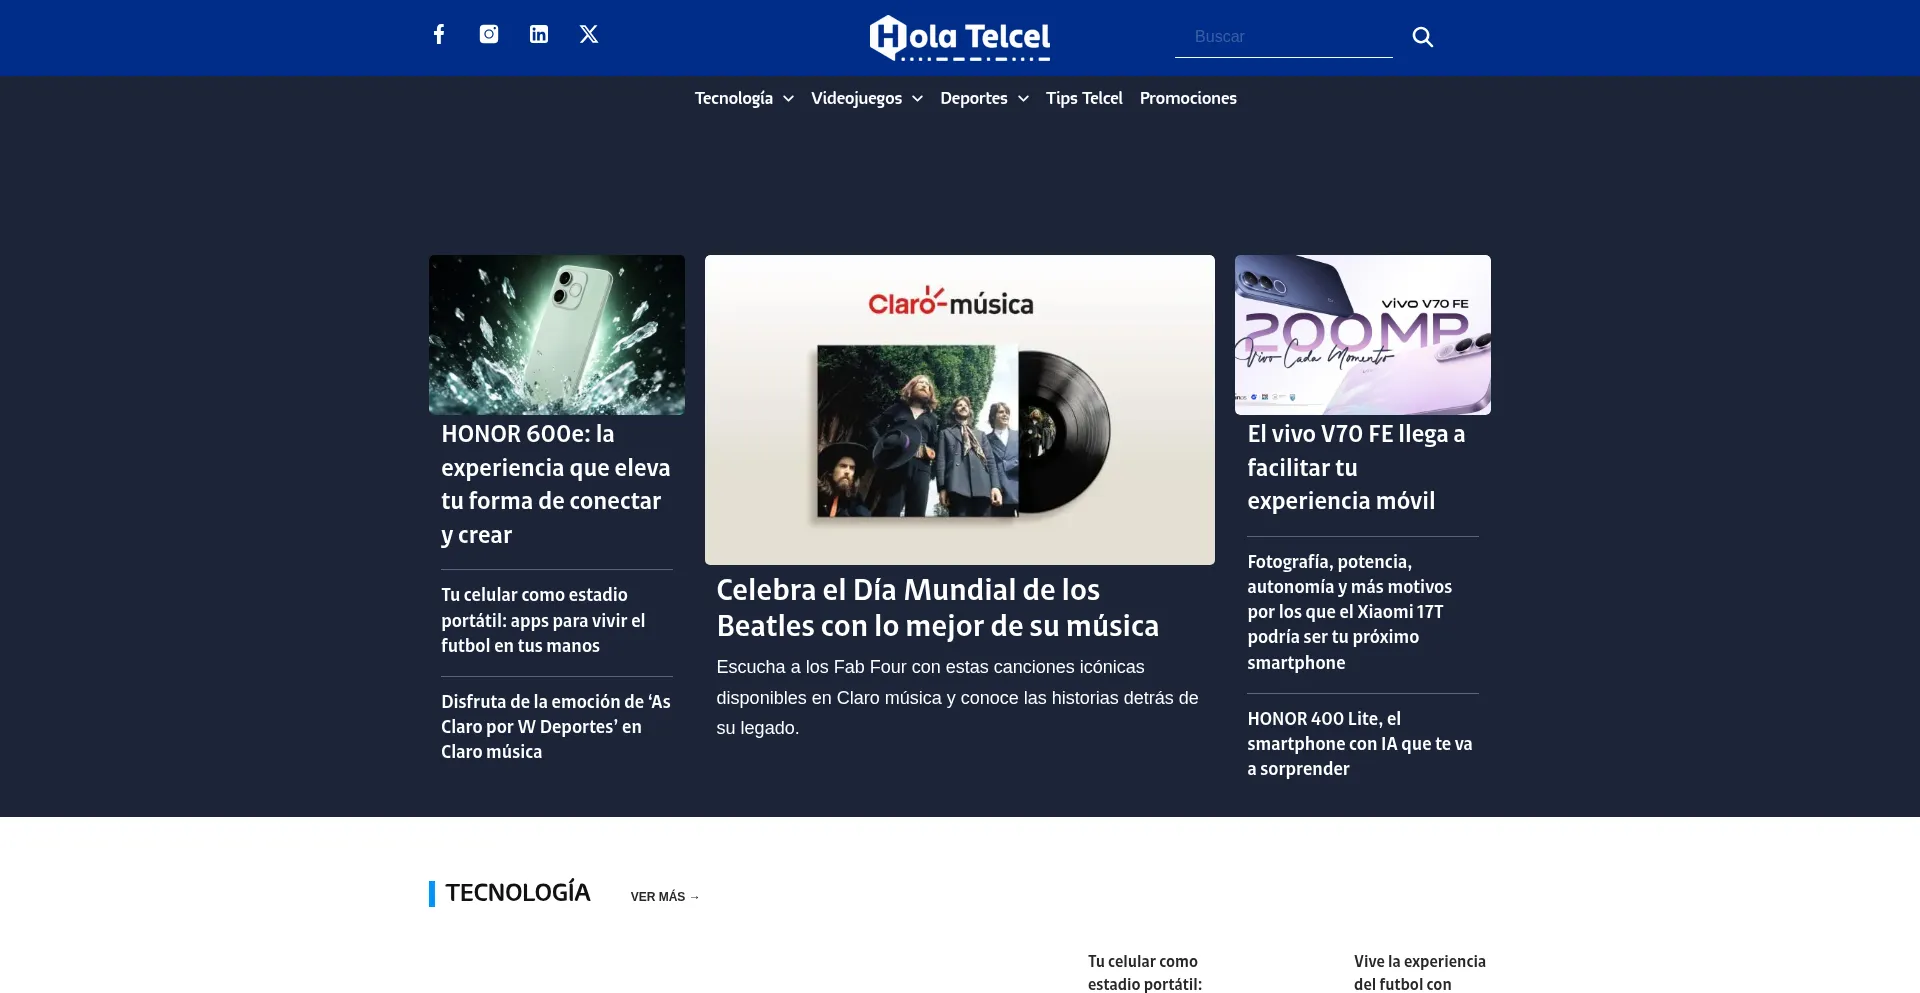Open the Deportes nav item
The image size is (1920, 993).
pyautogui.click(x=974, y=98)
